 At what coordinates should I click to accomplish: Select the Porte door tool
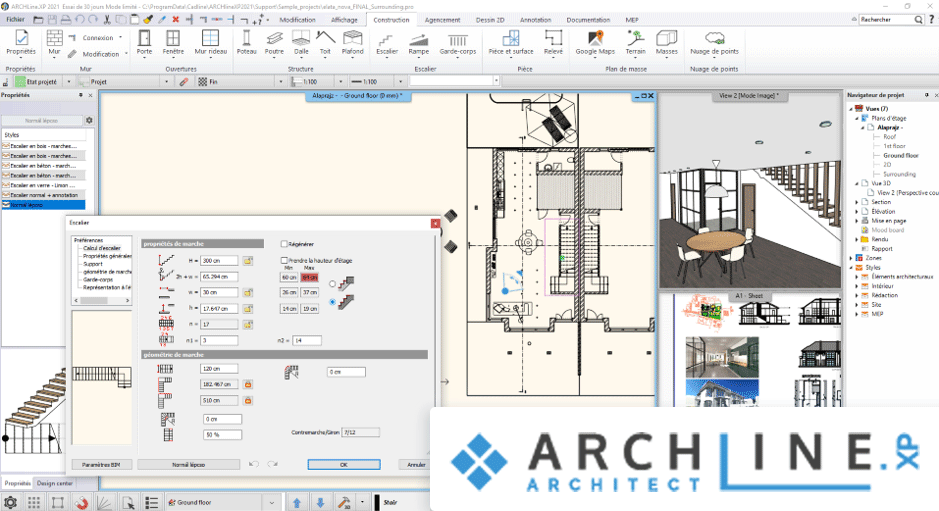click(x=144, y=43)
